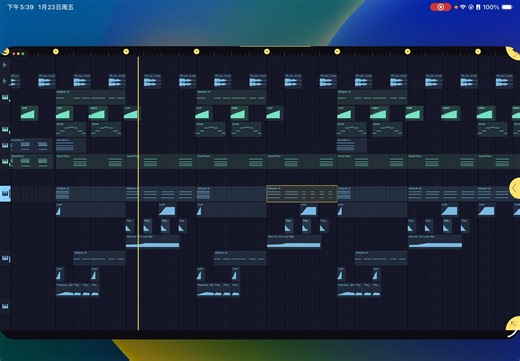Select the instrument icon of the track with Sorrel clips

point(5,129)
